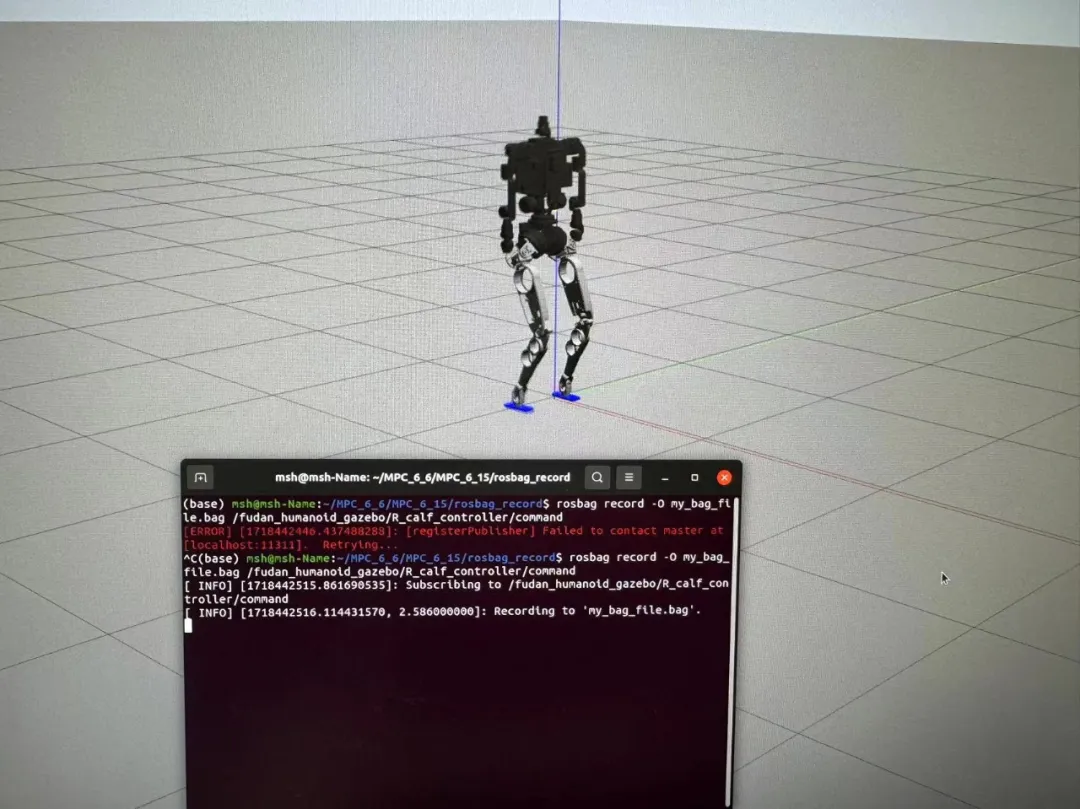1080x809 pixels.
Task: Maximize the terminal window
Action: pos(694,478)
